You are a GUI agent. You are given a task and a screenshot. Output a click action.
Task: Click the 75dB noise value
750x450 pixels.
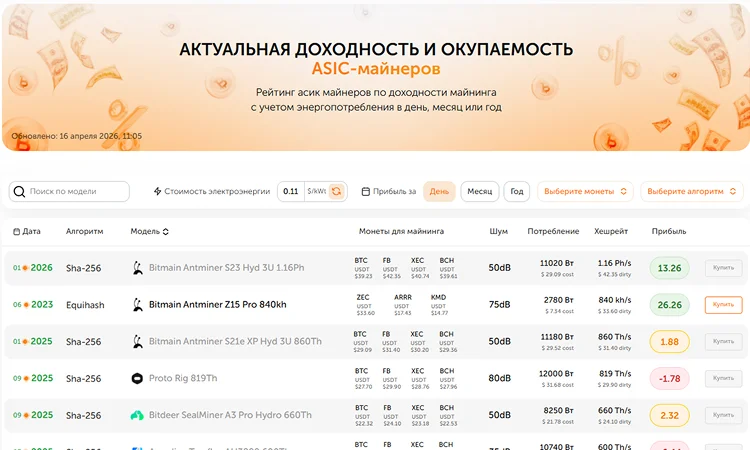coord(499,305)
